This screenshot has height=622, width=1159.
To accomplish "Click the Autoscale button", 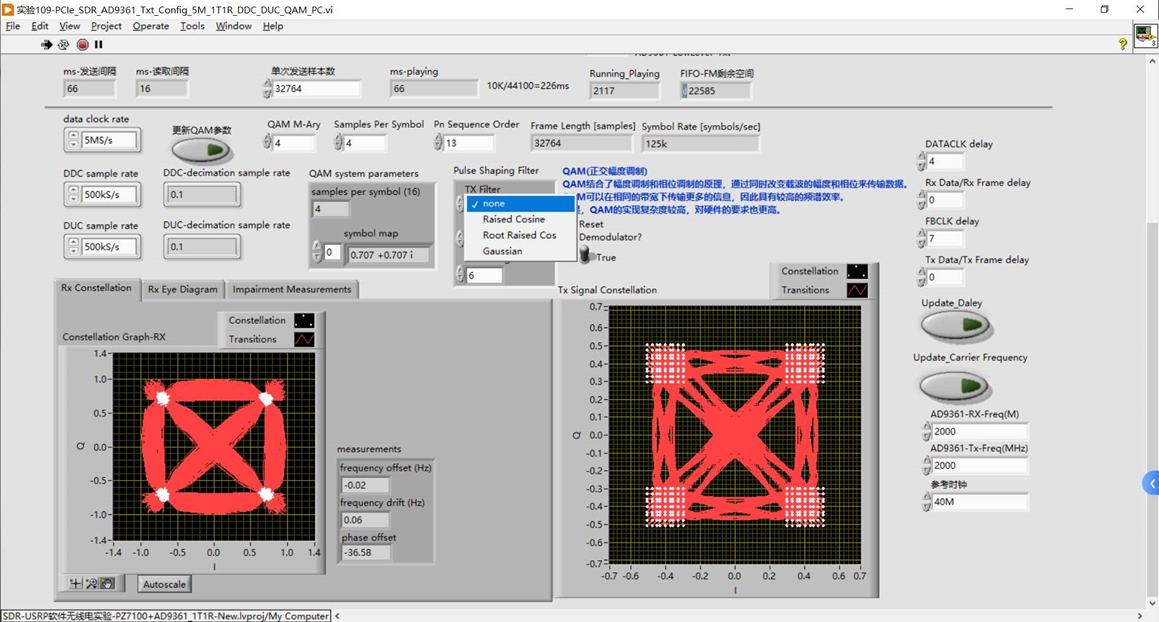I will 164,584.
